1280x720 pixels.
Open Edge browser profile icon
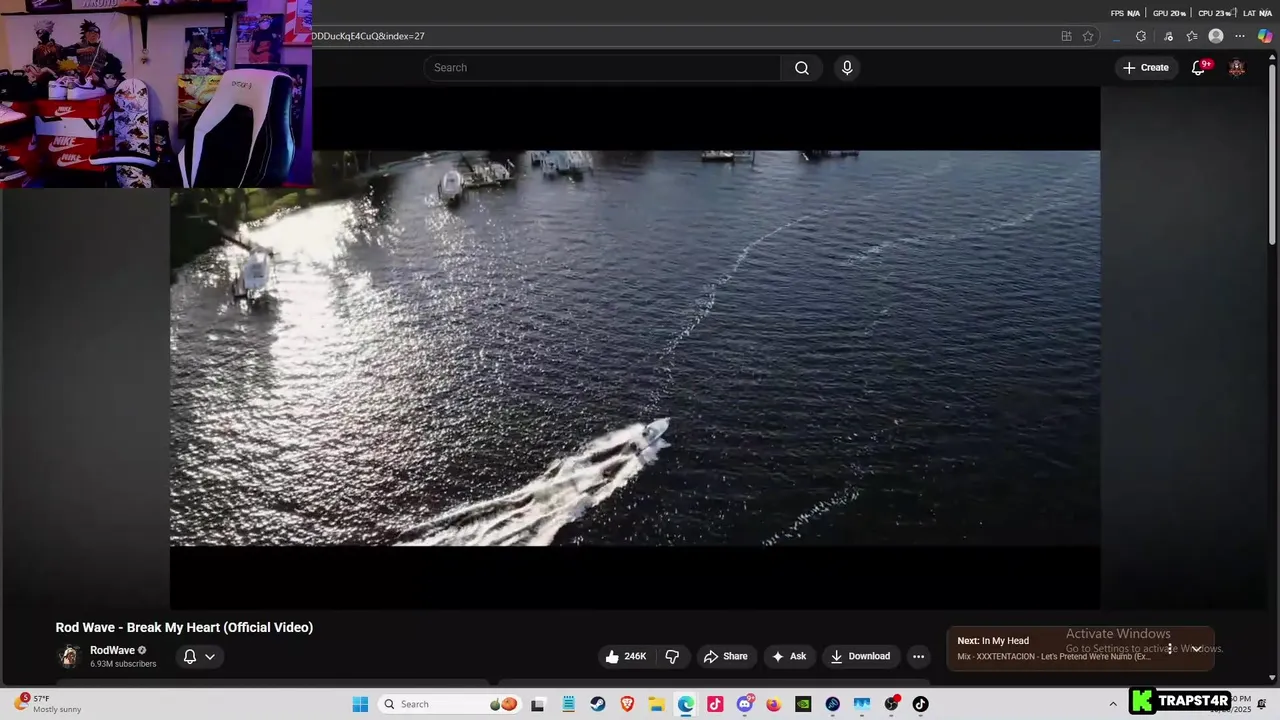click(x=1216, y=36)
